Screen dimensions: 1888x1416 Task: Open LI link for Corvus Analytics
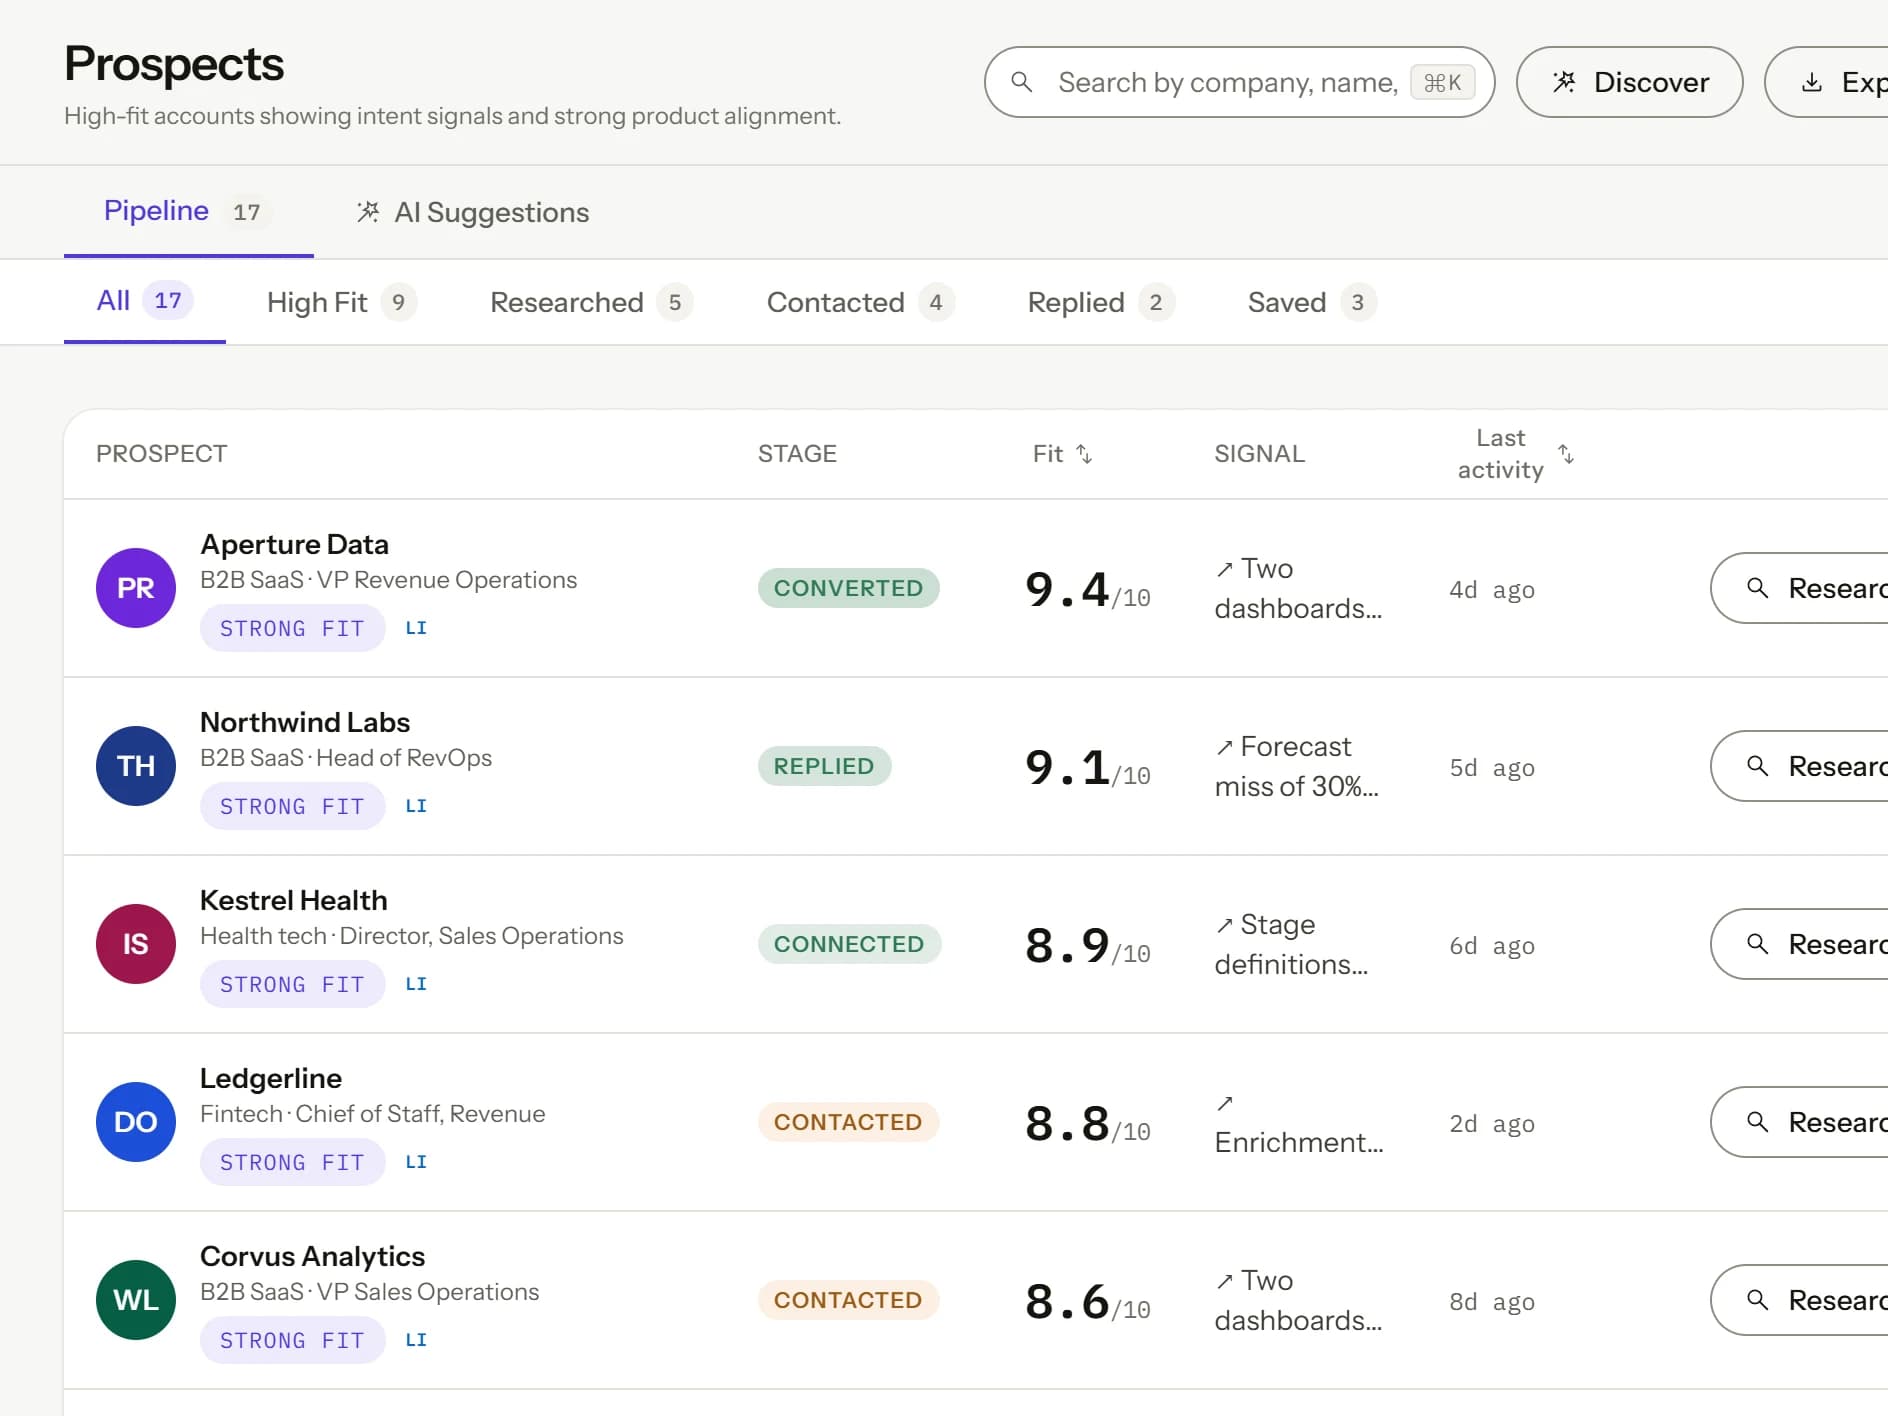tap(416, 1340)
